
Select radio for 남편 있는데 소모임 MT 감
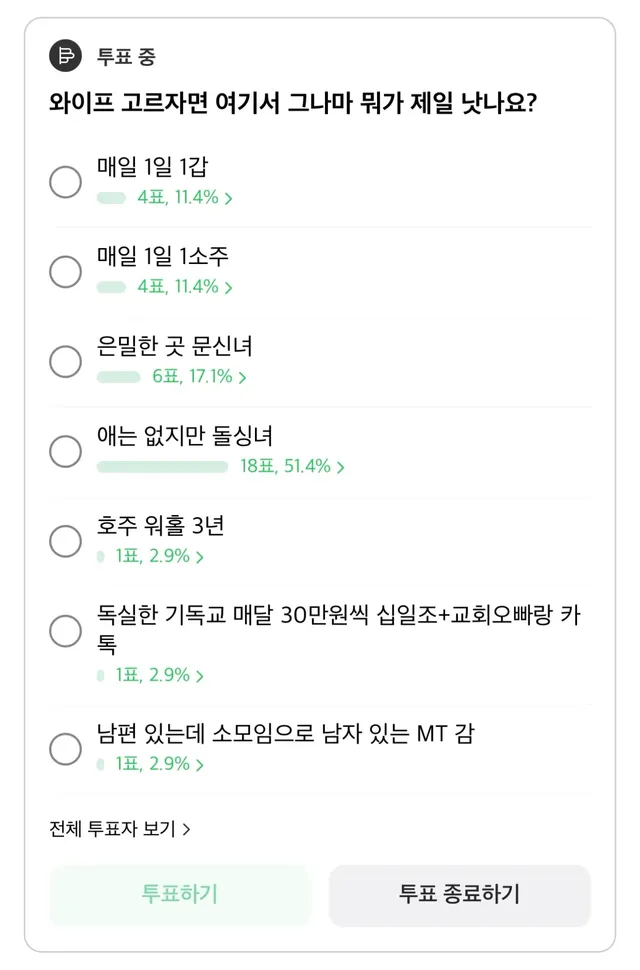[66, 748]
